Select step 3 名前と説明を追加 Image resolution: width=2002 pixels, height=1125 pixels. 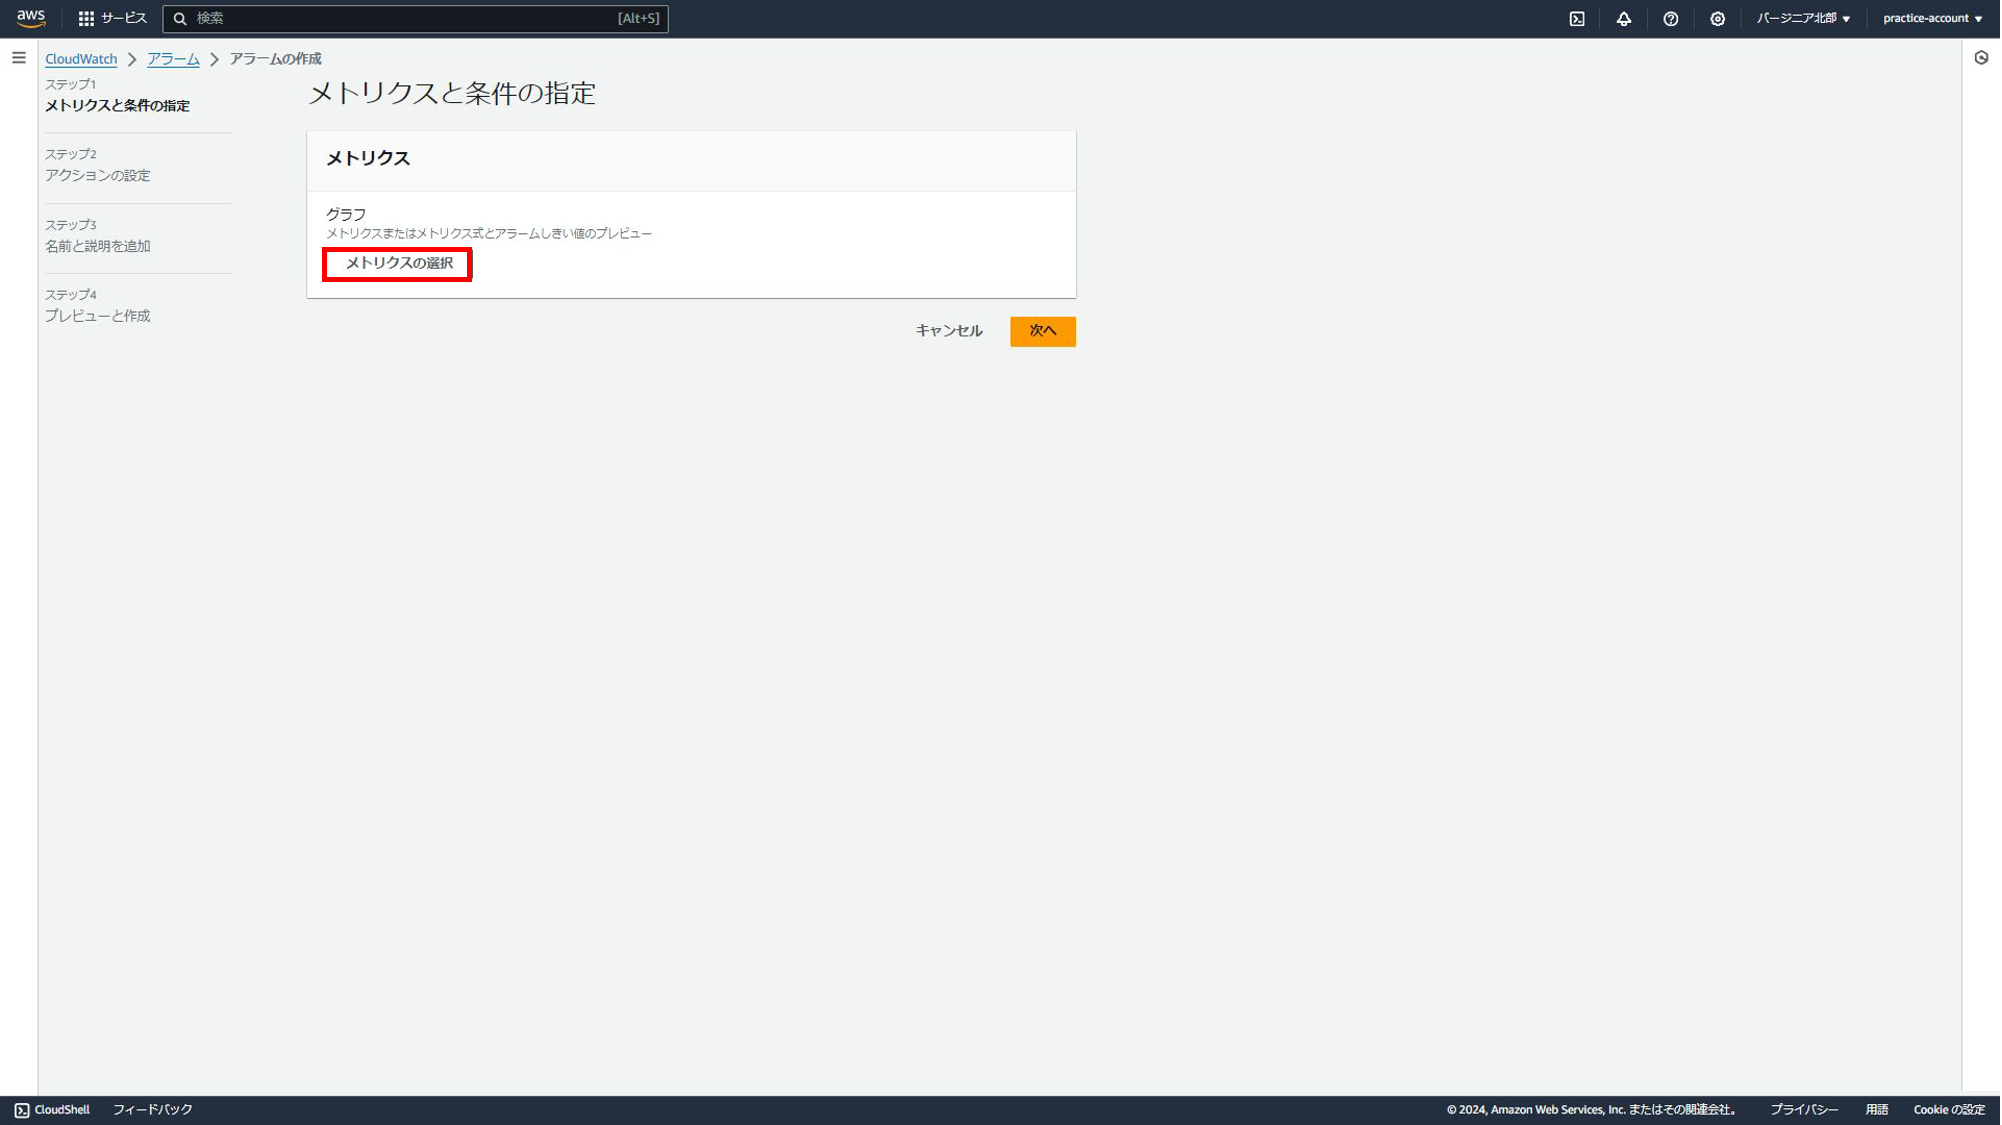click(x=98, y=246)
